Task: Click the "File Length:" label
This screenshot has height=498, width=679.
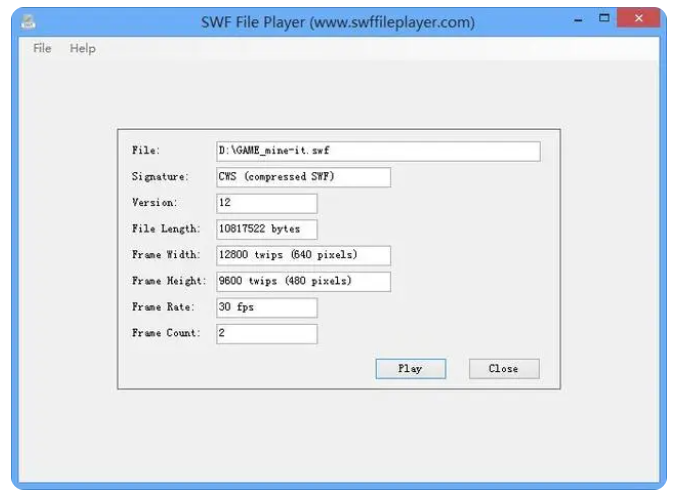Action: [166, 229]
